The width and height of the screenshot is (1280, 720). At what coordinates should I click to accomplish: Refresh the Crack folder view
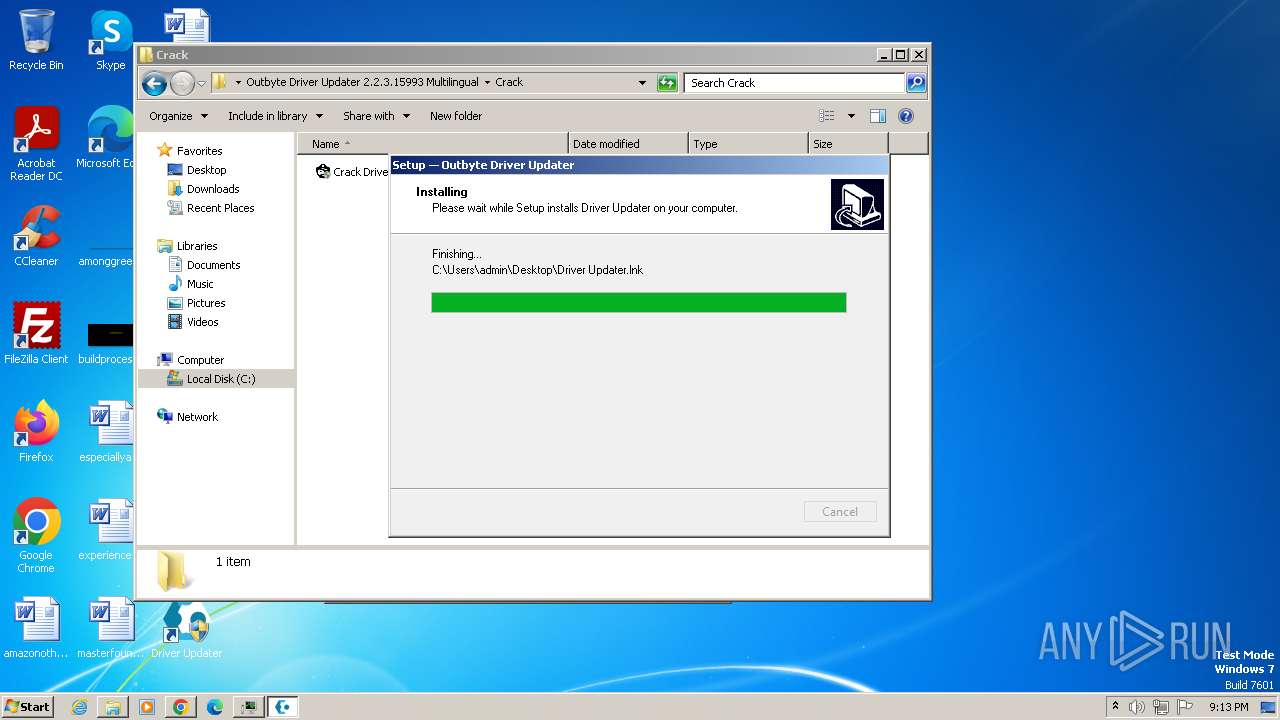click(667, 83)
